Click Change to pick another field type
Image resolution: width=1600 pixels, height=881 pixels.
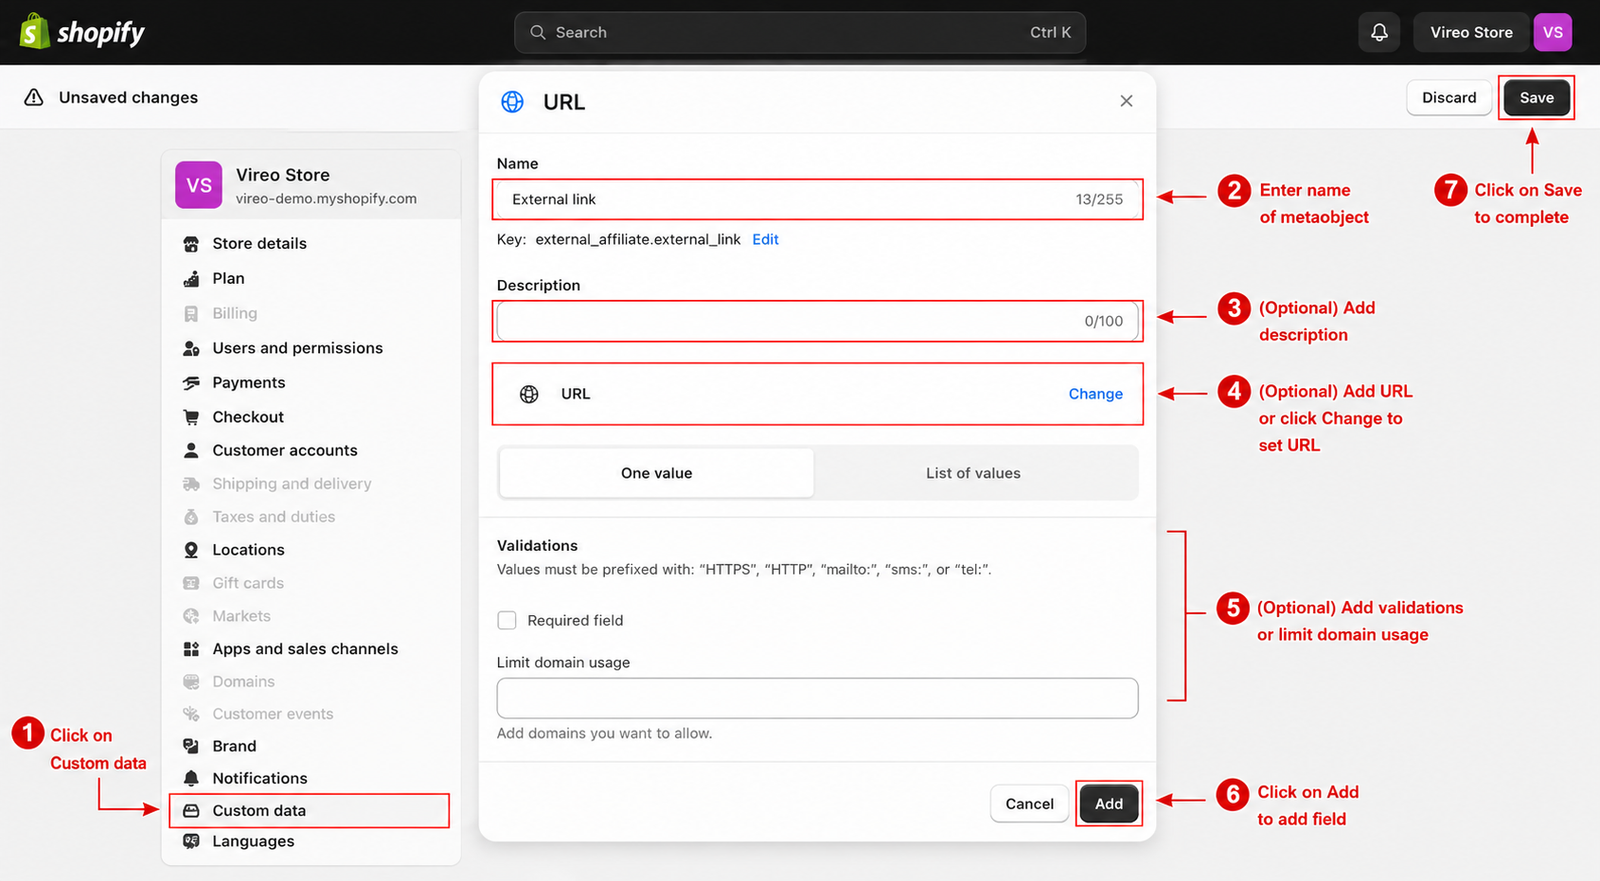[1095, 394]
